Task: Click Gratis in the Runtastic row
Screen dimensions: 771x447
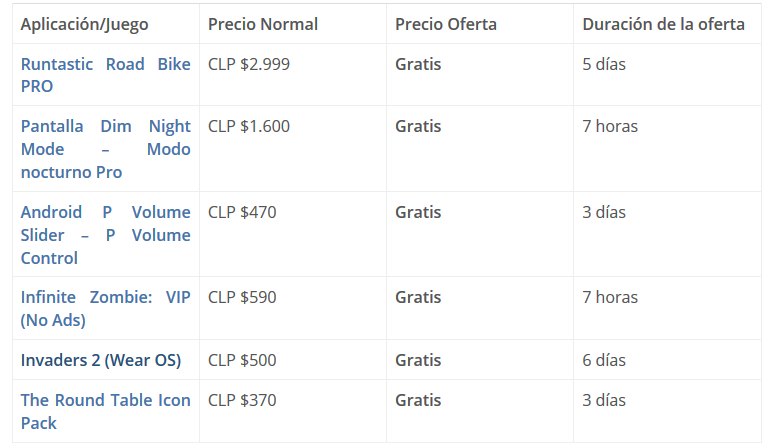Action: (x=418, y=64)
